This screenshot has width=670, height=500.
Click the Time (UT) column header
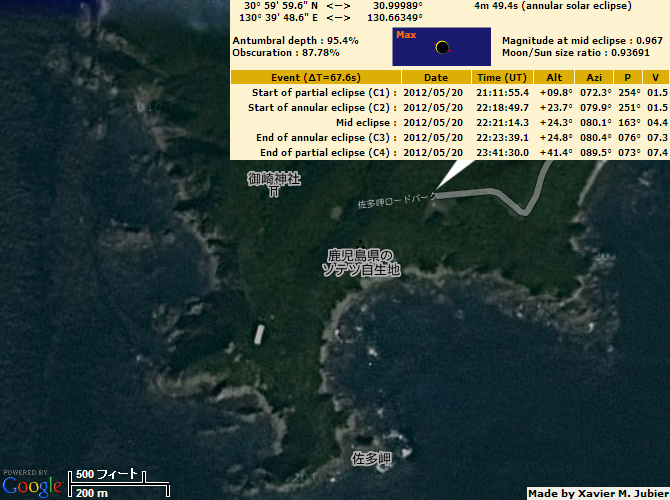point(502,77)
